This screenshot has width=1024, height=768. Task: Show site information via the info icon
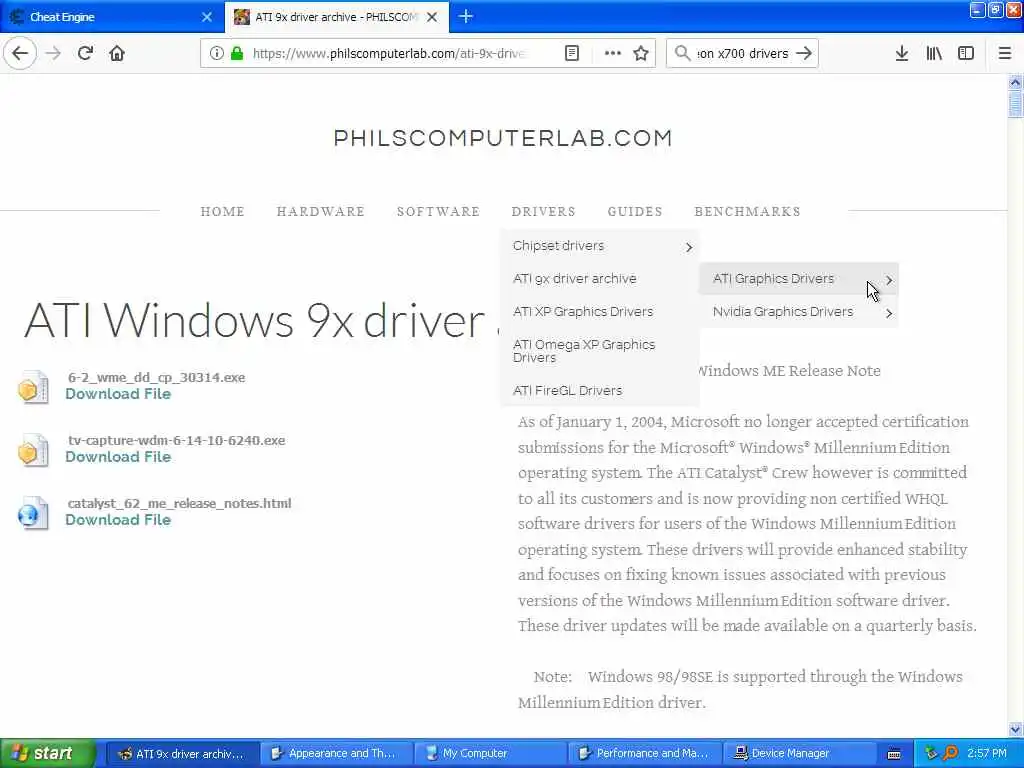tap(216, 53)
